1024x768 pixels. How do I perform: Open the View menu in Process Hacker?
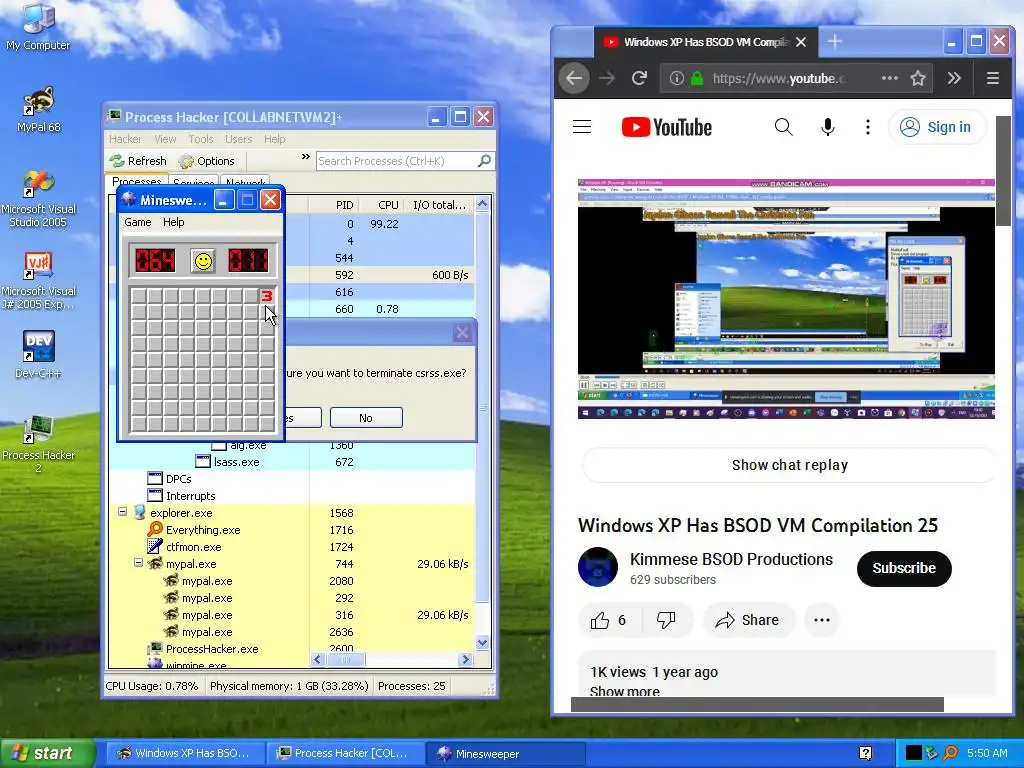tap(165, 139)
